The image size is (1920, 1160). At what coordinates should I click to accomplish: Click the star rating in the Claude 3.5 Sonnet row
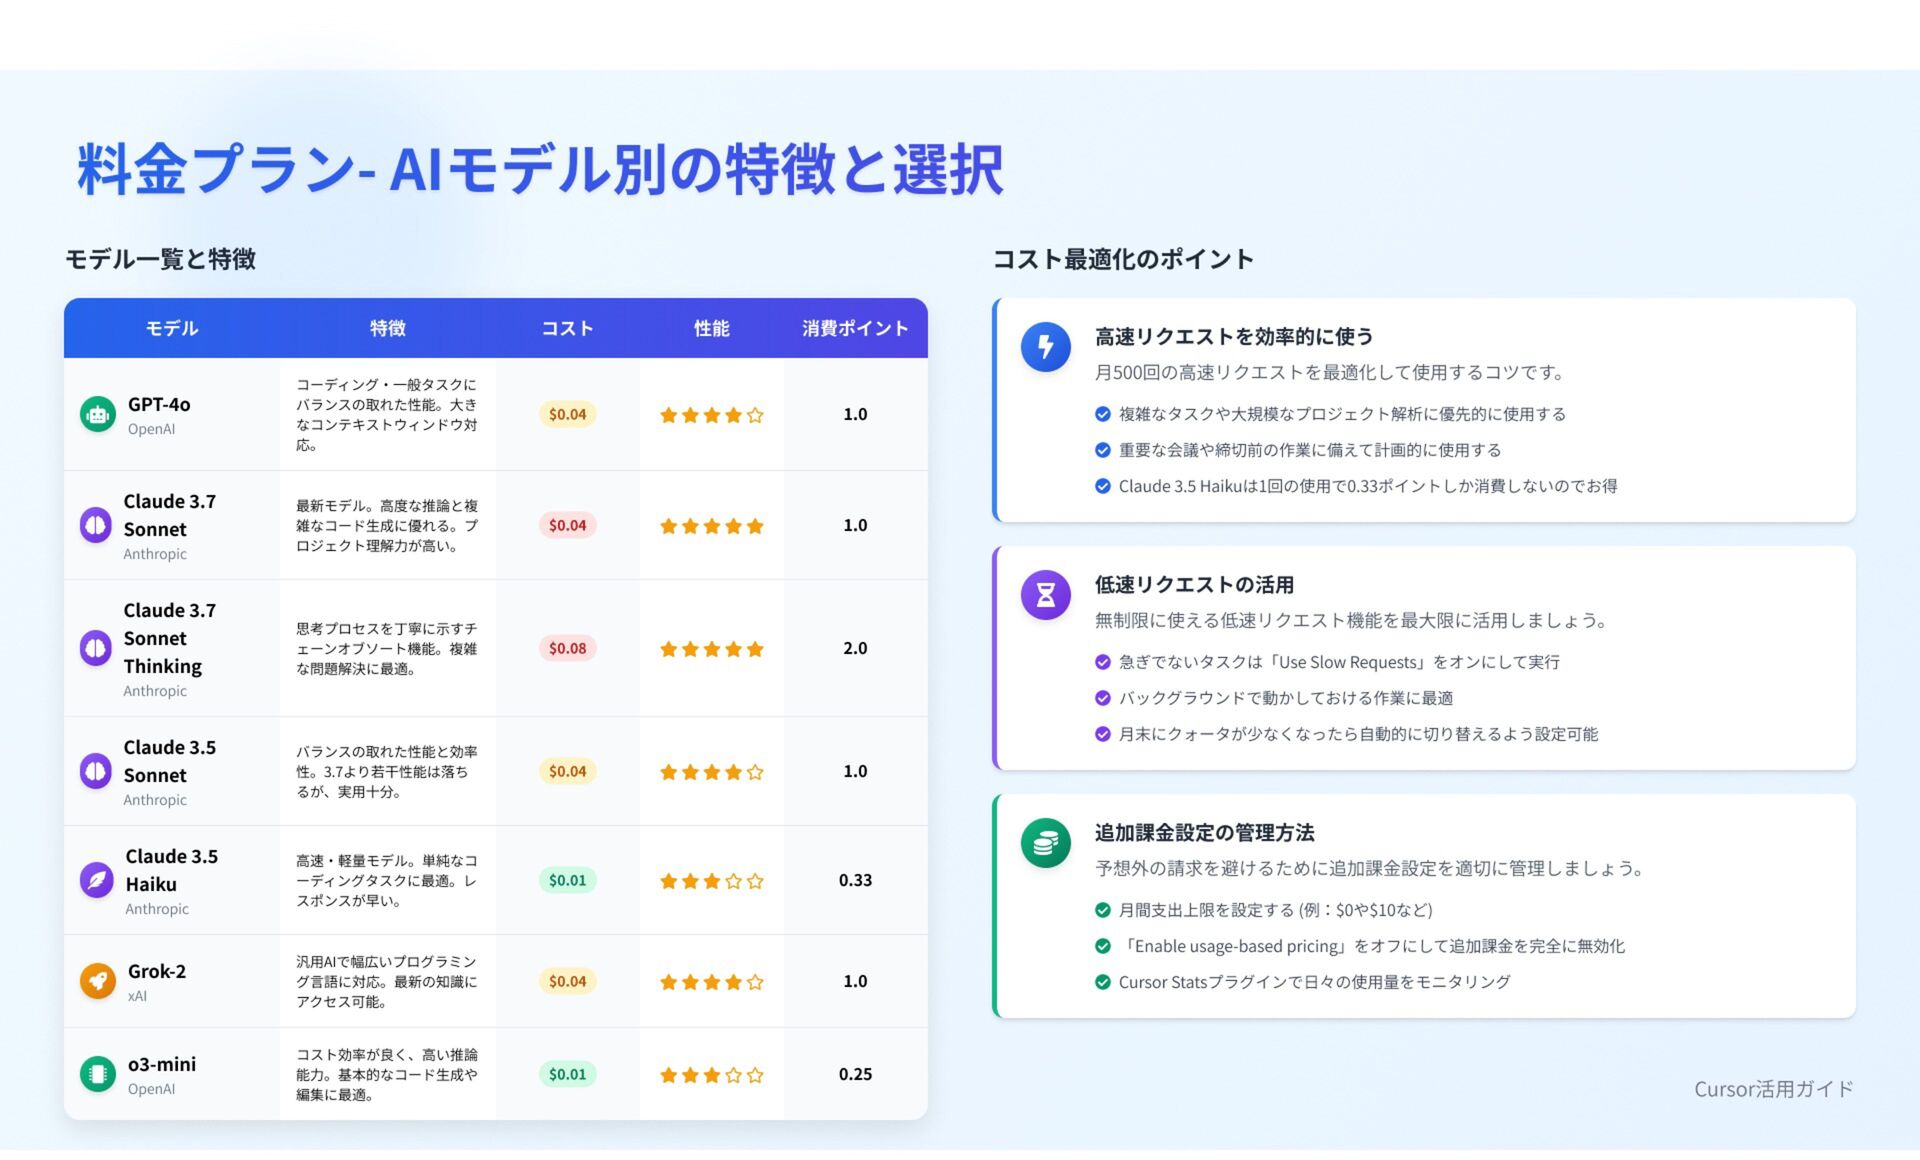(711, 772)
